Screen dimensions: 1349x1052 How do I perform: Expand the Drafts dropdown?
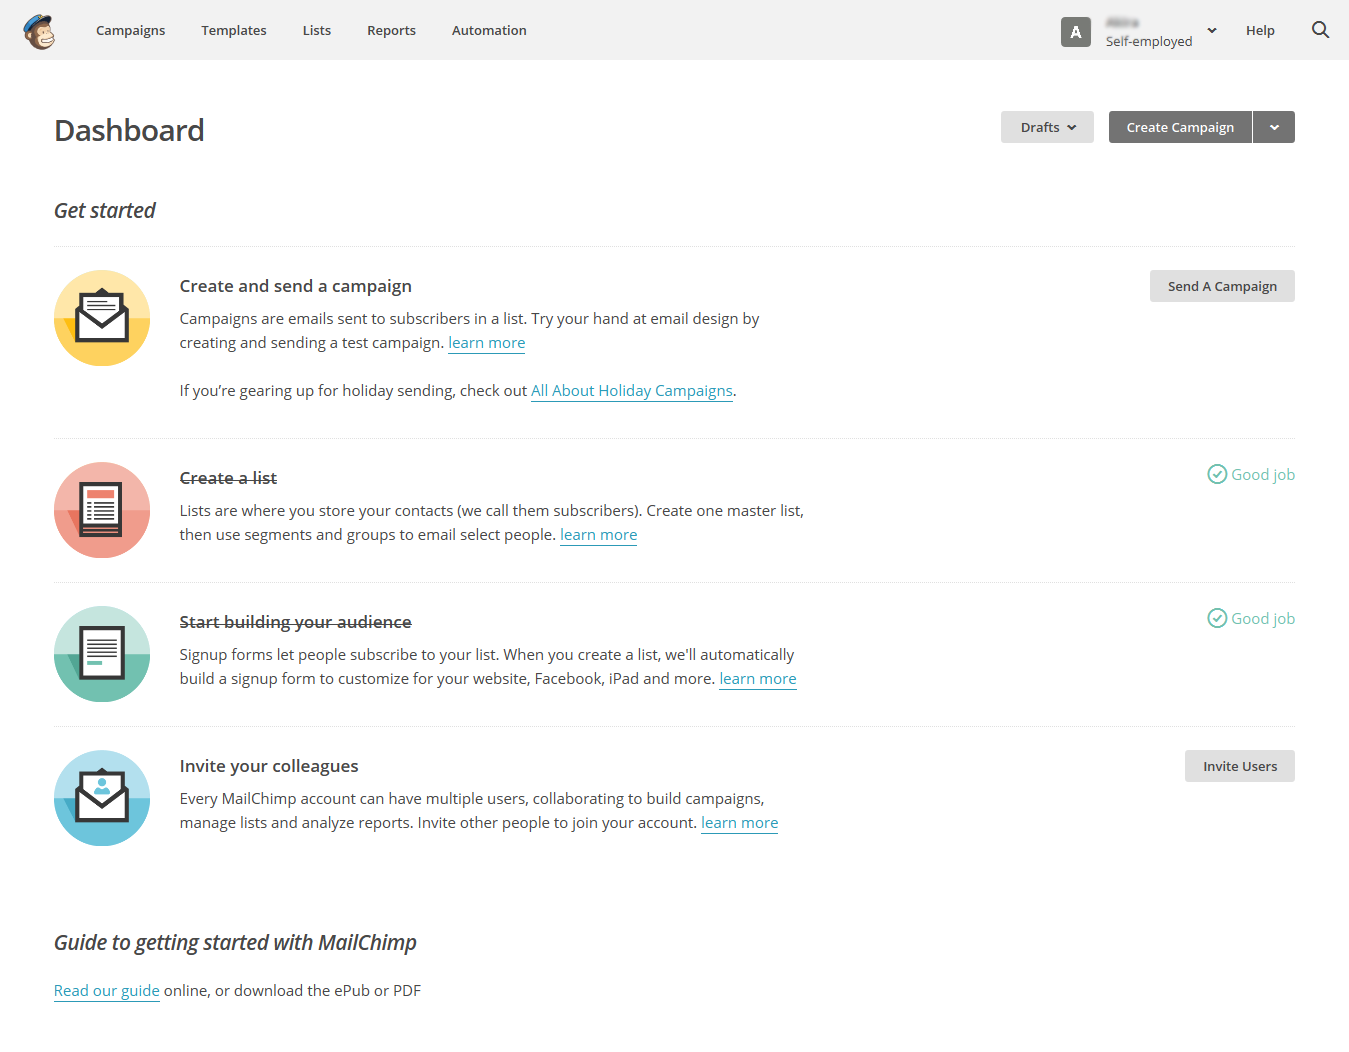coord(1047,127)
